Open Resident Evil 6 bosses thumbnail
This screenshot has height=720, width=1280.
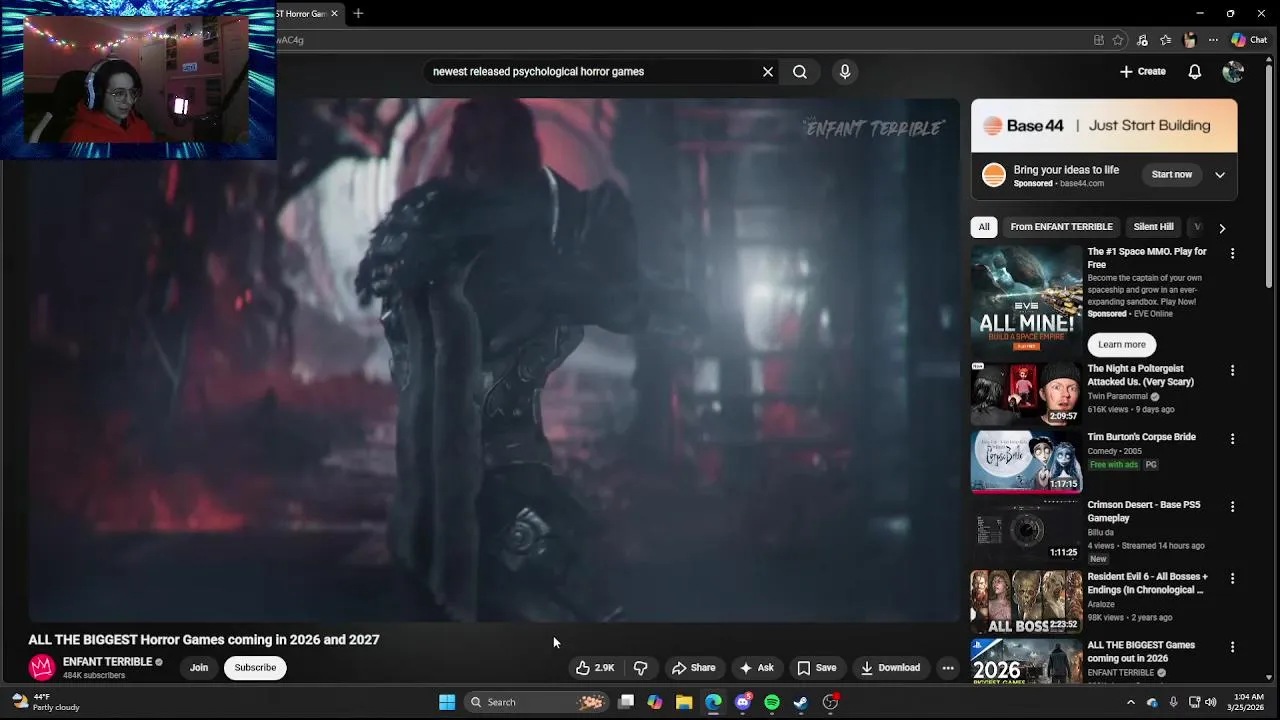pos(1026,602)
